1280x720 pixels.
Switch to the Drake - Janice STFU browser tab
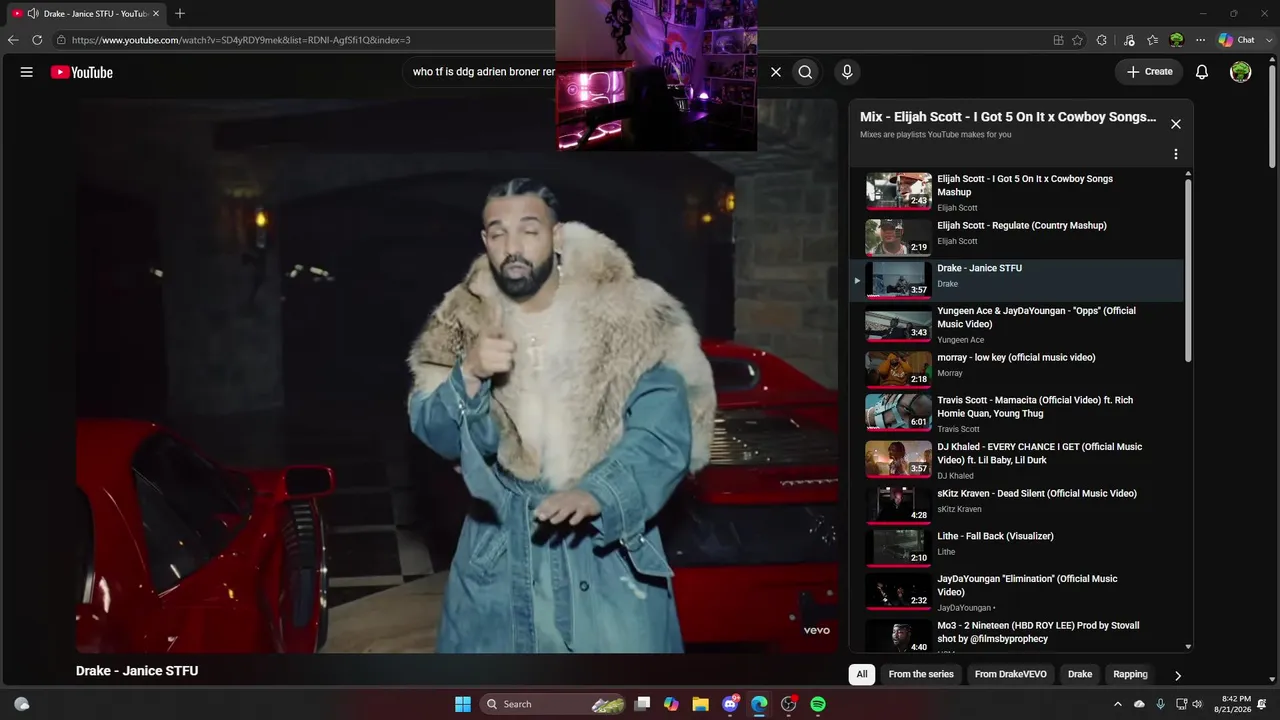[87, 13]
